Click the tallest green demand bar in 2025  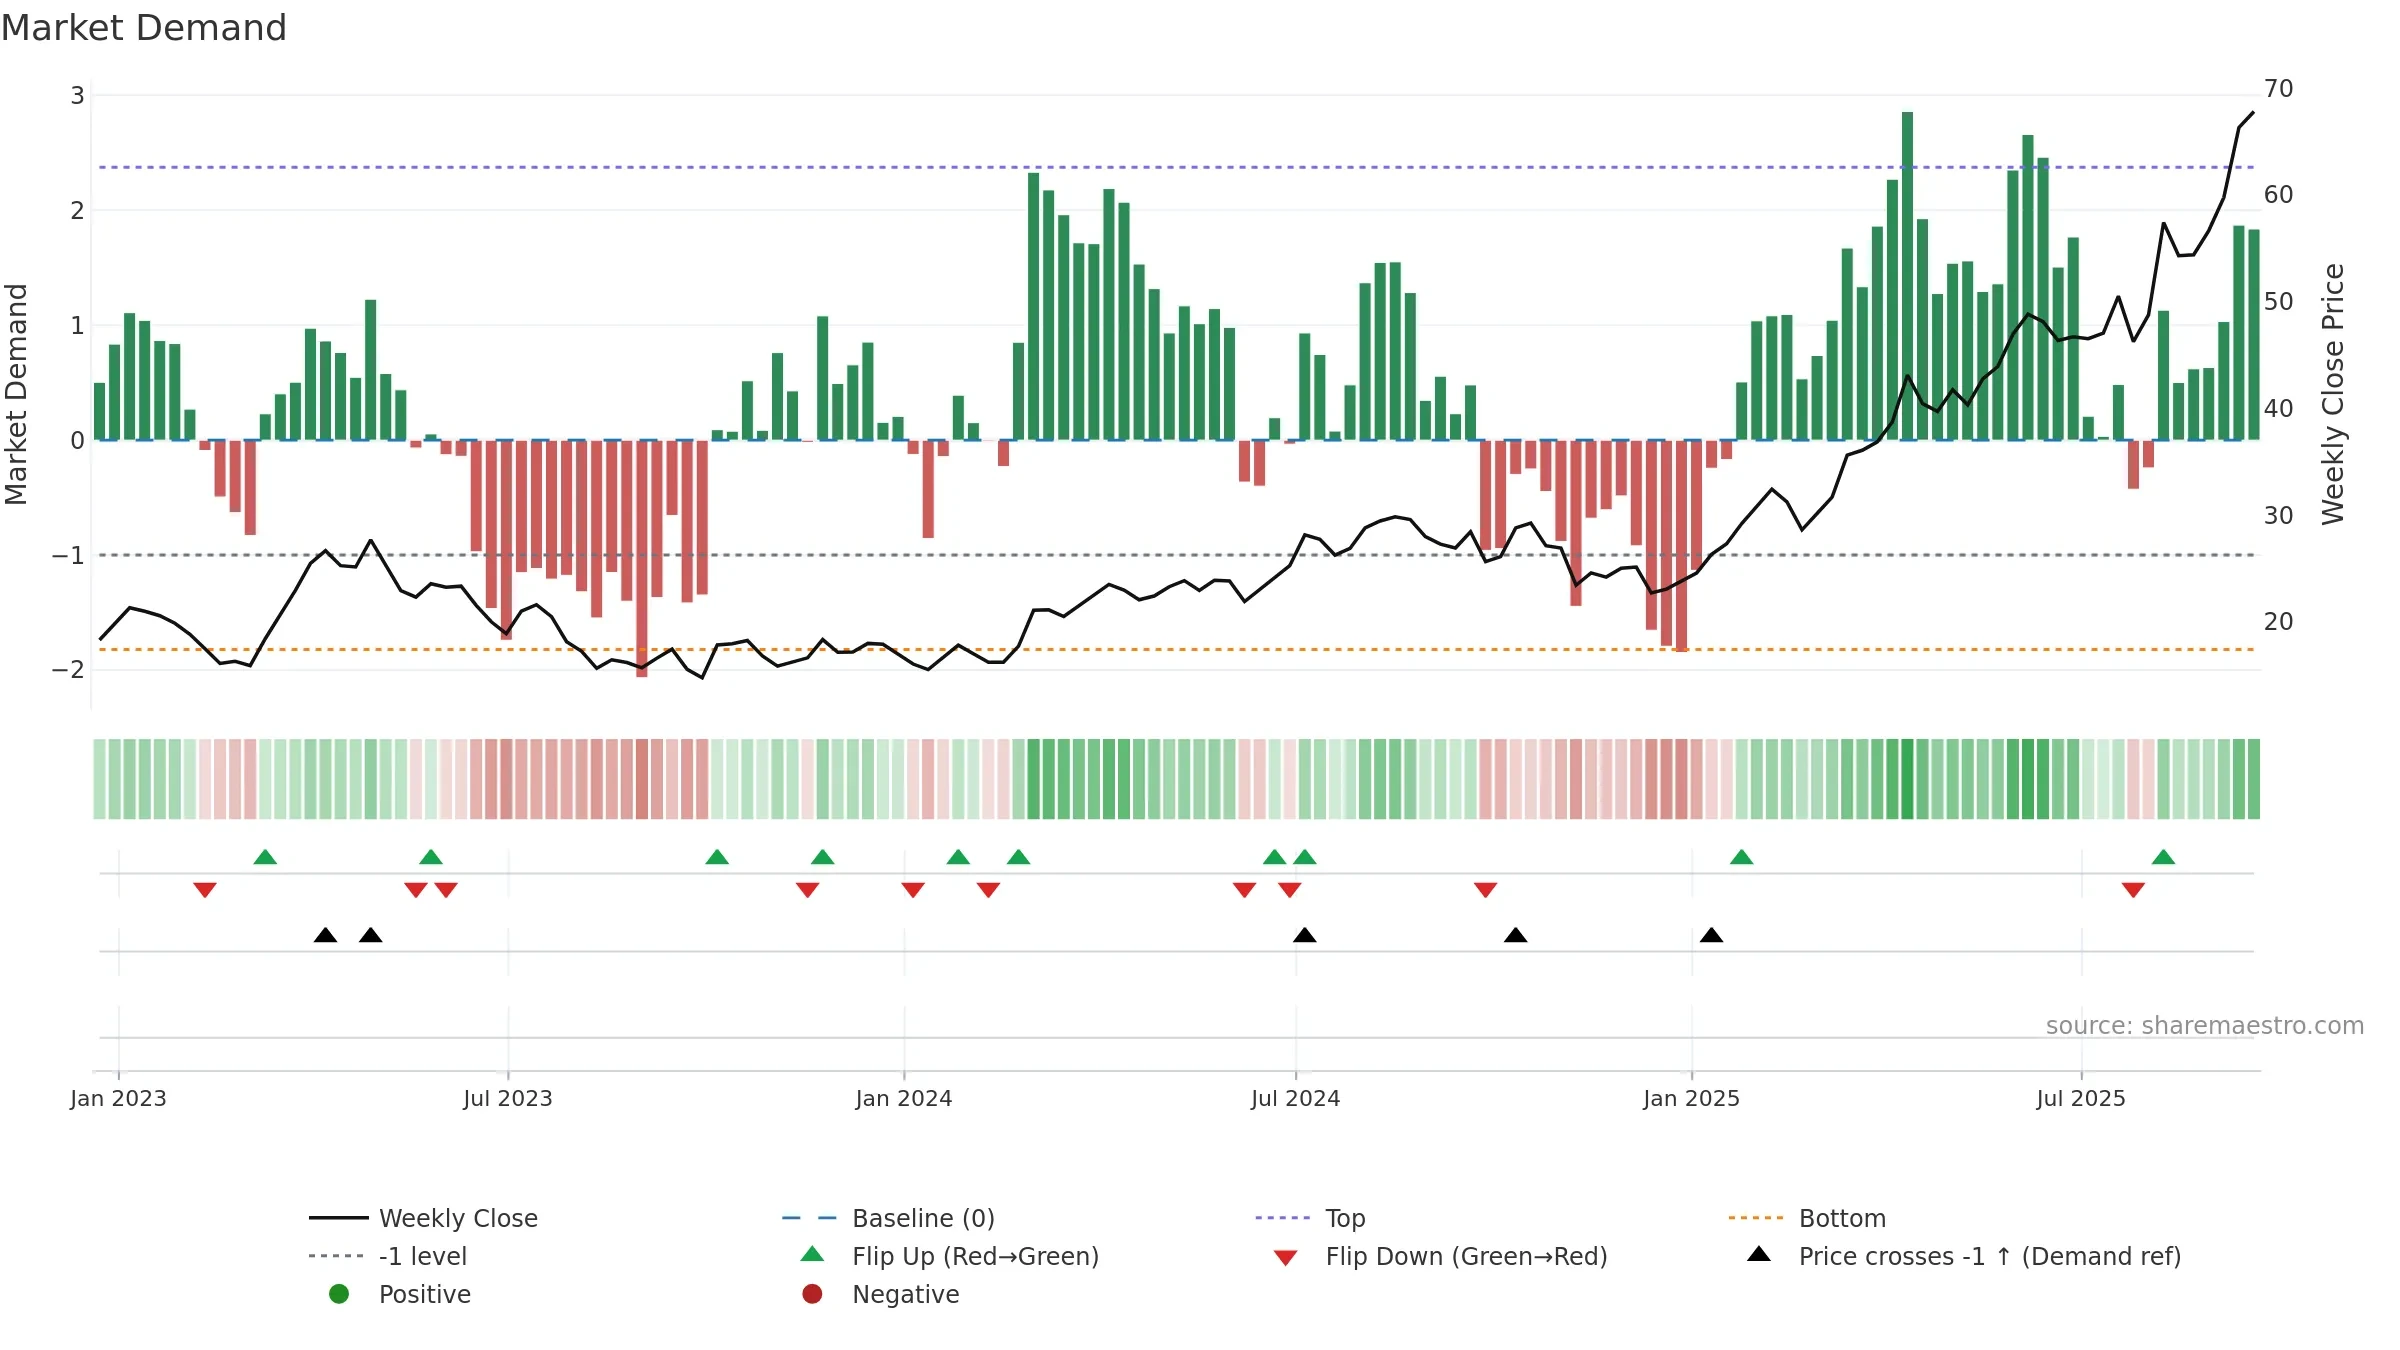(1907, 276)
